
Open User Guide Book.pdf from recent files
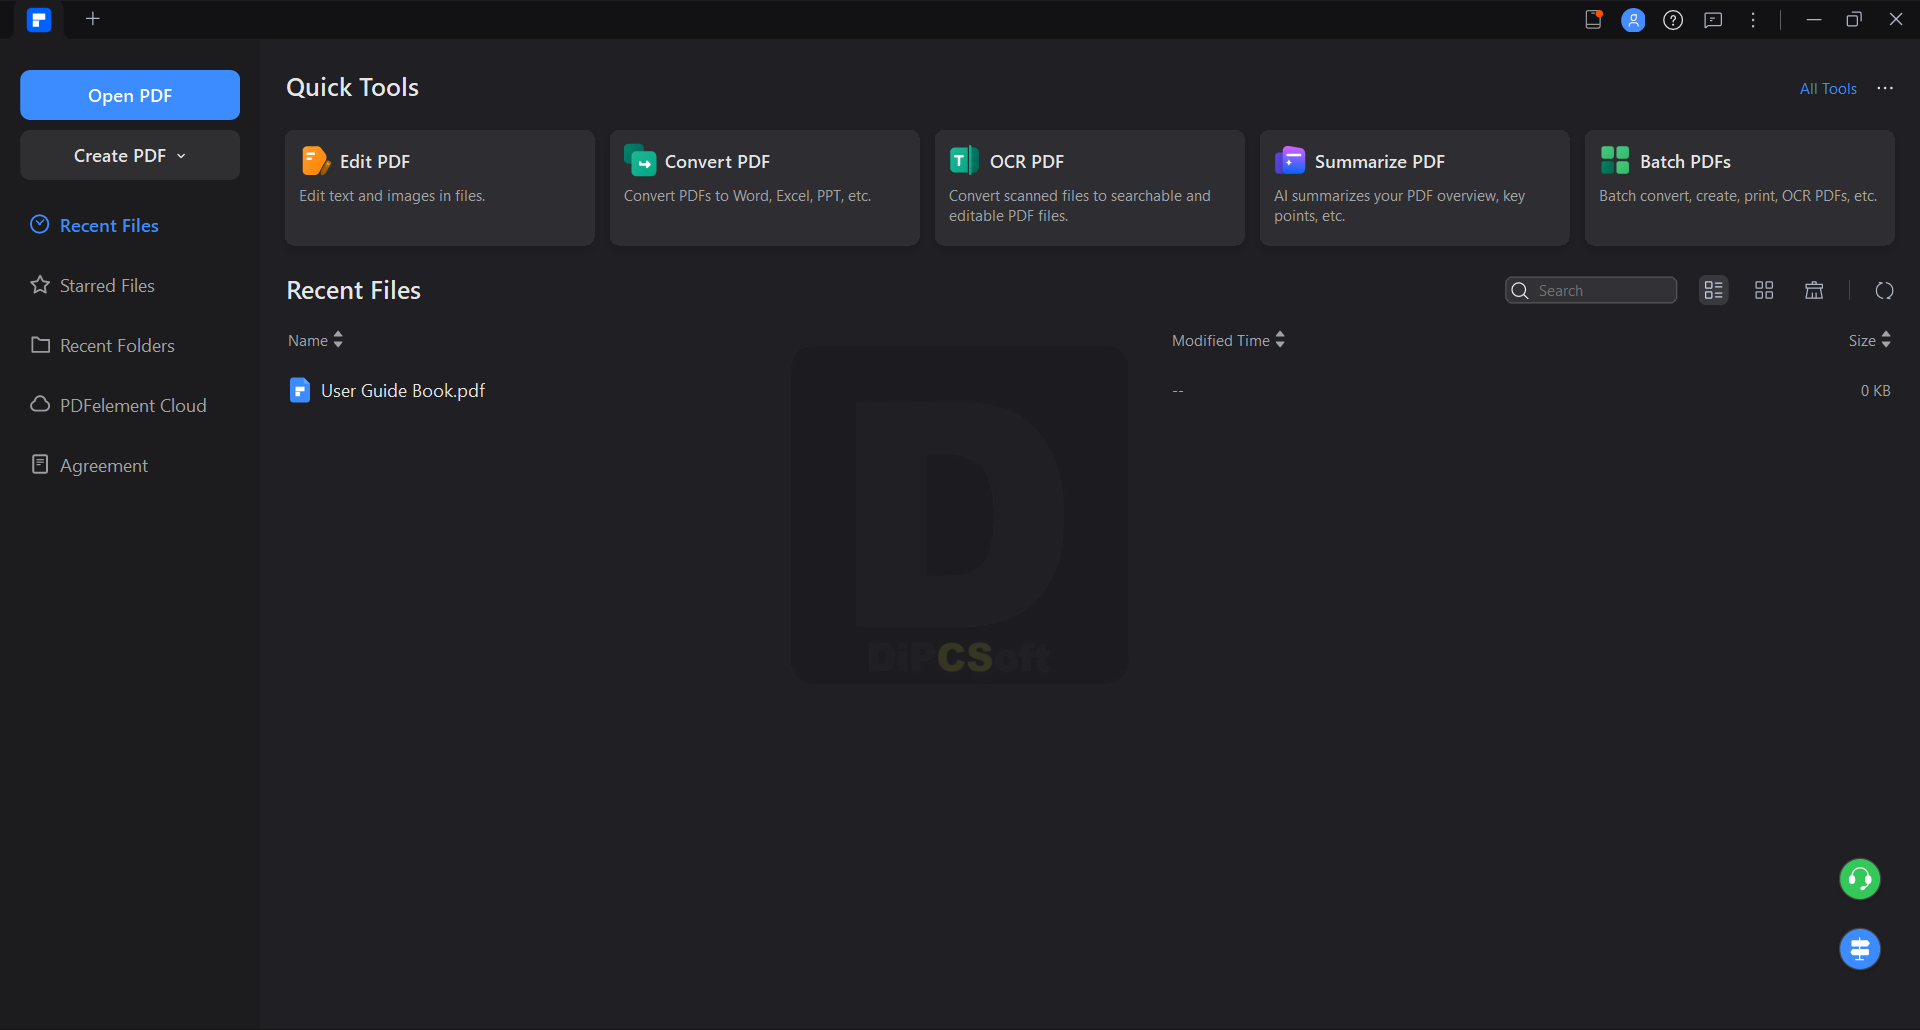coord(402,390)
